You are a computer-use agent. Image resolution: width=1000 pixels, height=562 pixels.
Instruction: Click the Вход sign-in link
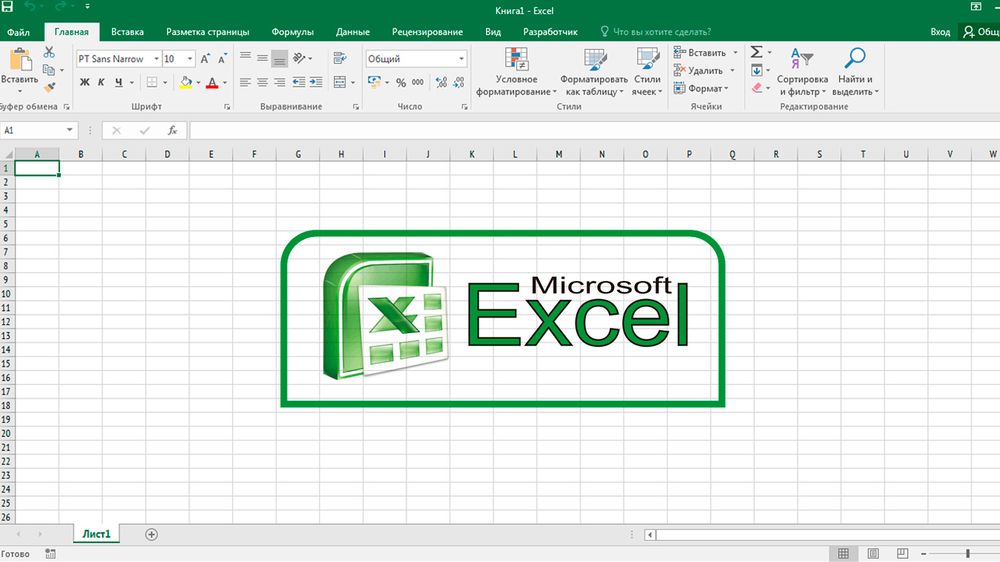coord(940,32)
